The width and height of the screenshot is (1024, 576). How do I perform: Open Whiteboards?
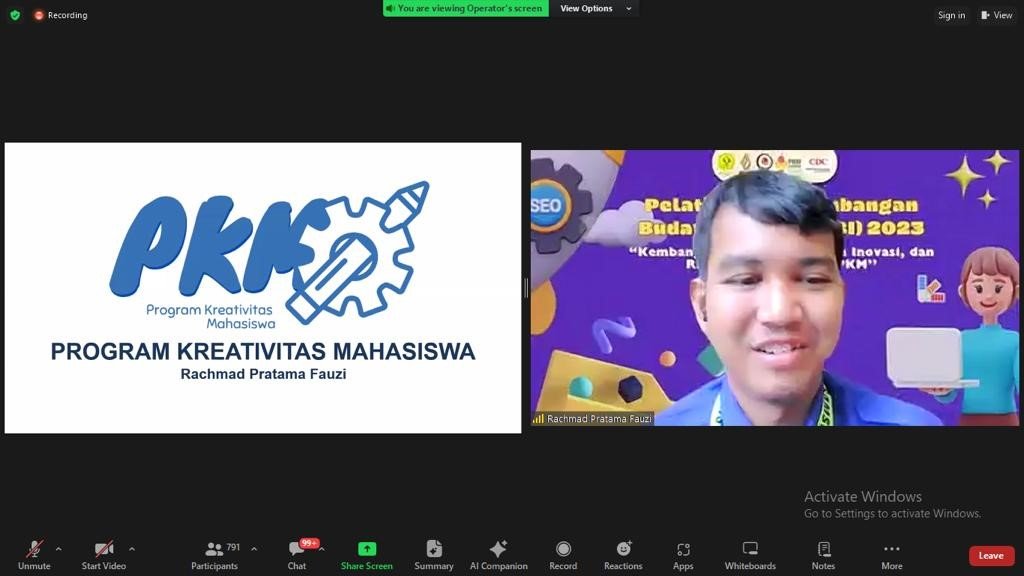pos(750,554)
